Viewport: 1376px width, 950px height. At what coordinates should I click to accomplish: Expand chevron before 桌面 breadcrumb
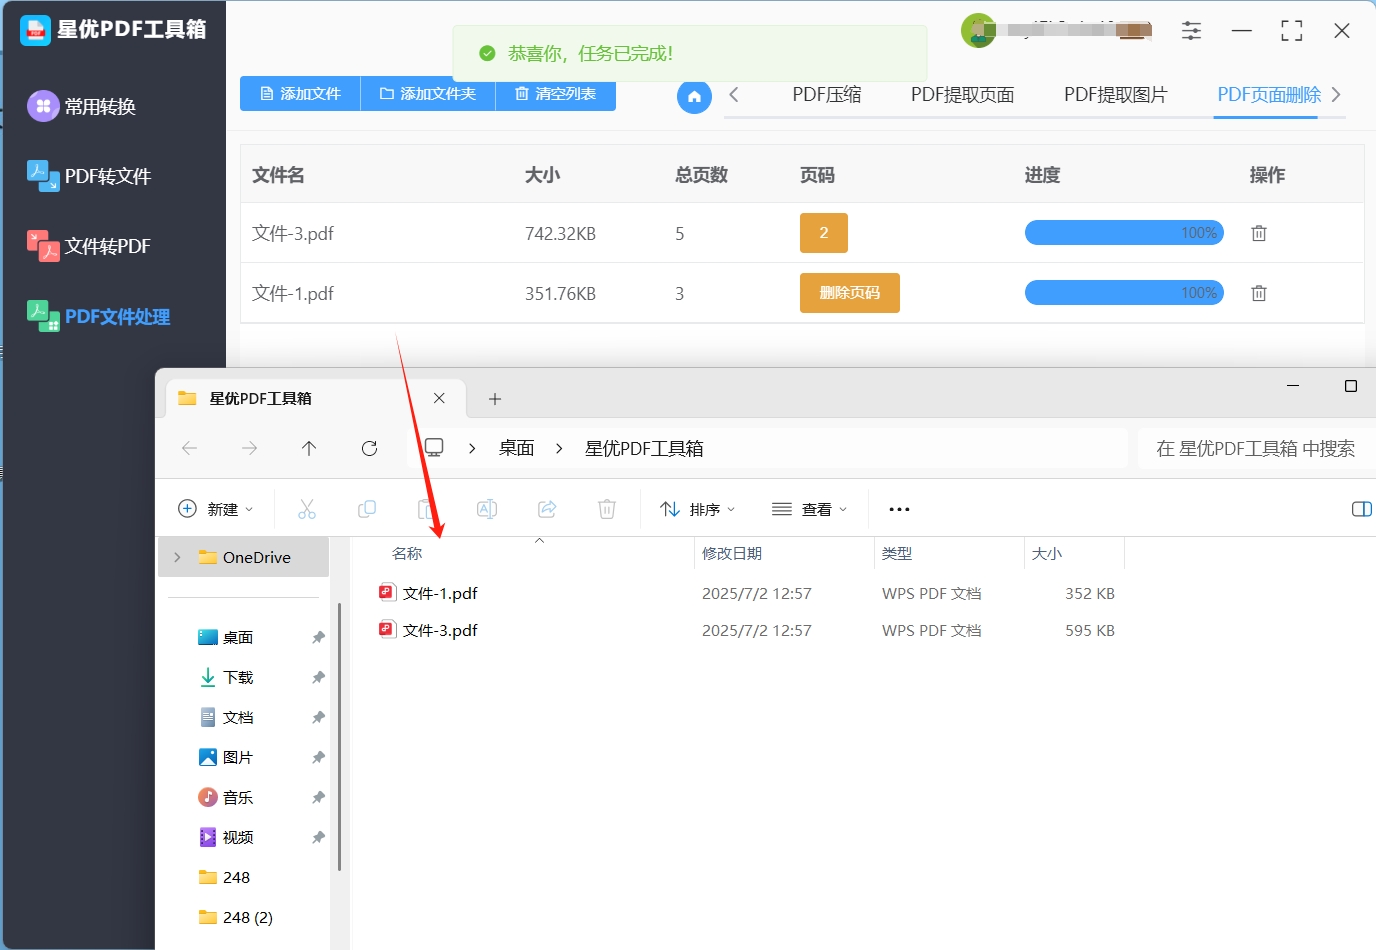click(x=472, y=448)
